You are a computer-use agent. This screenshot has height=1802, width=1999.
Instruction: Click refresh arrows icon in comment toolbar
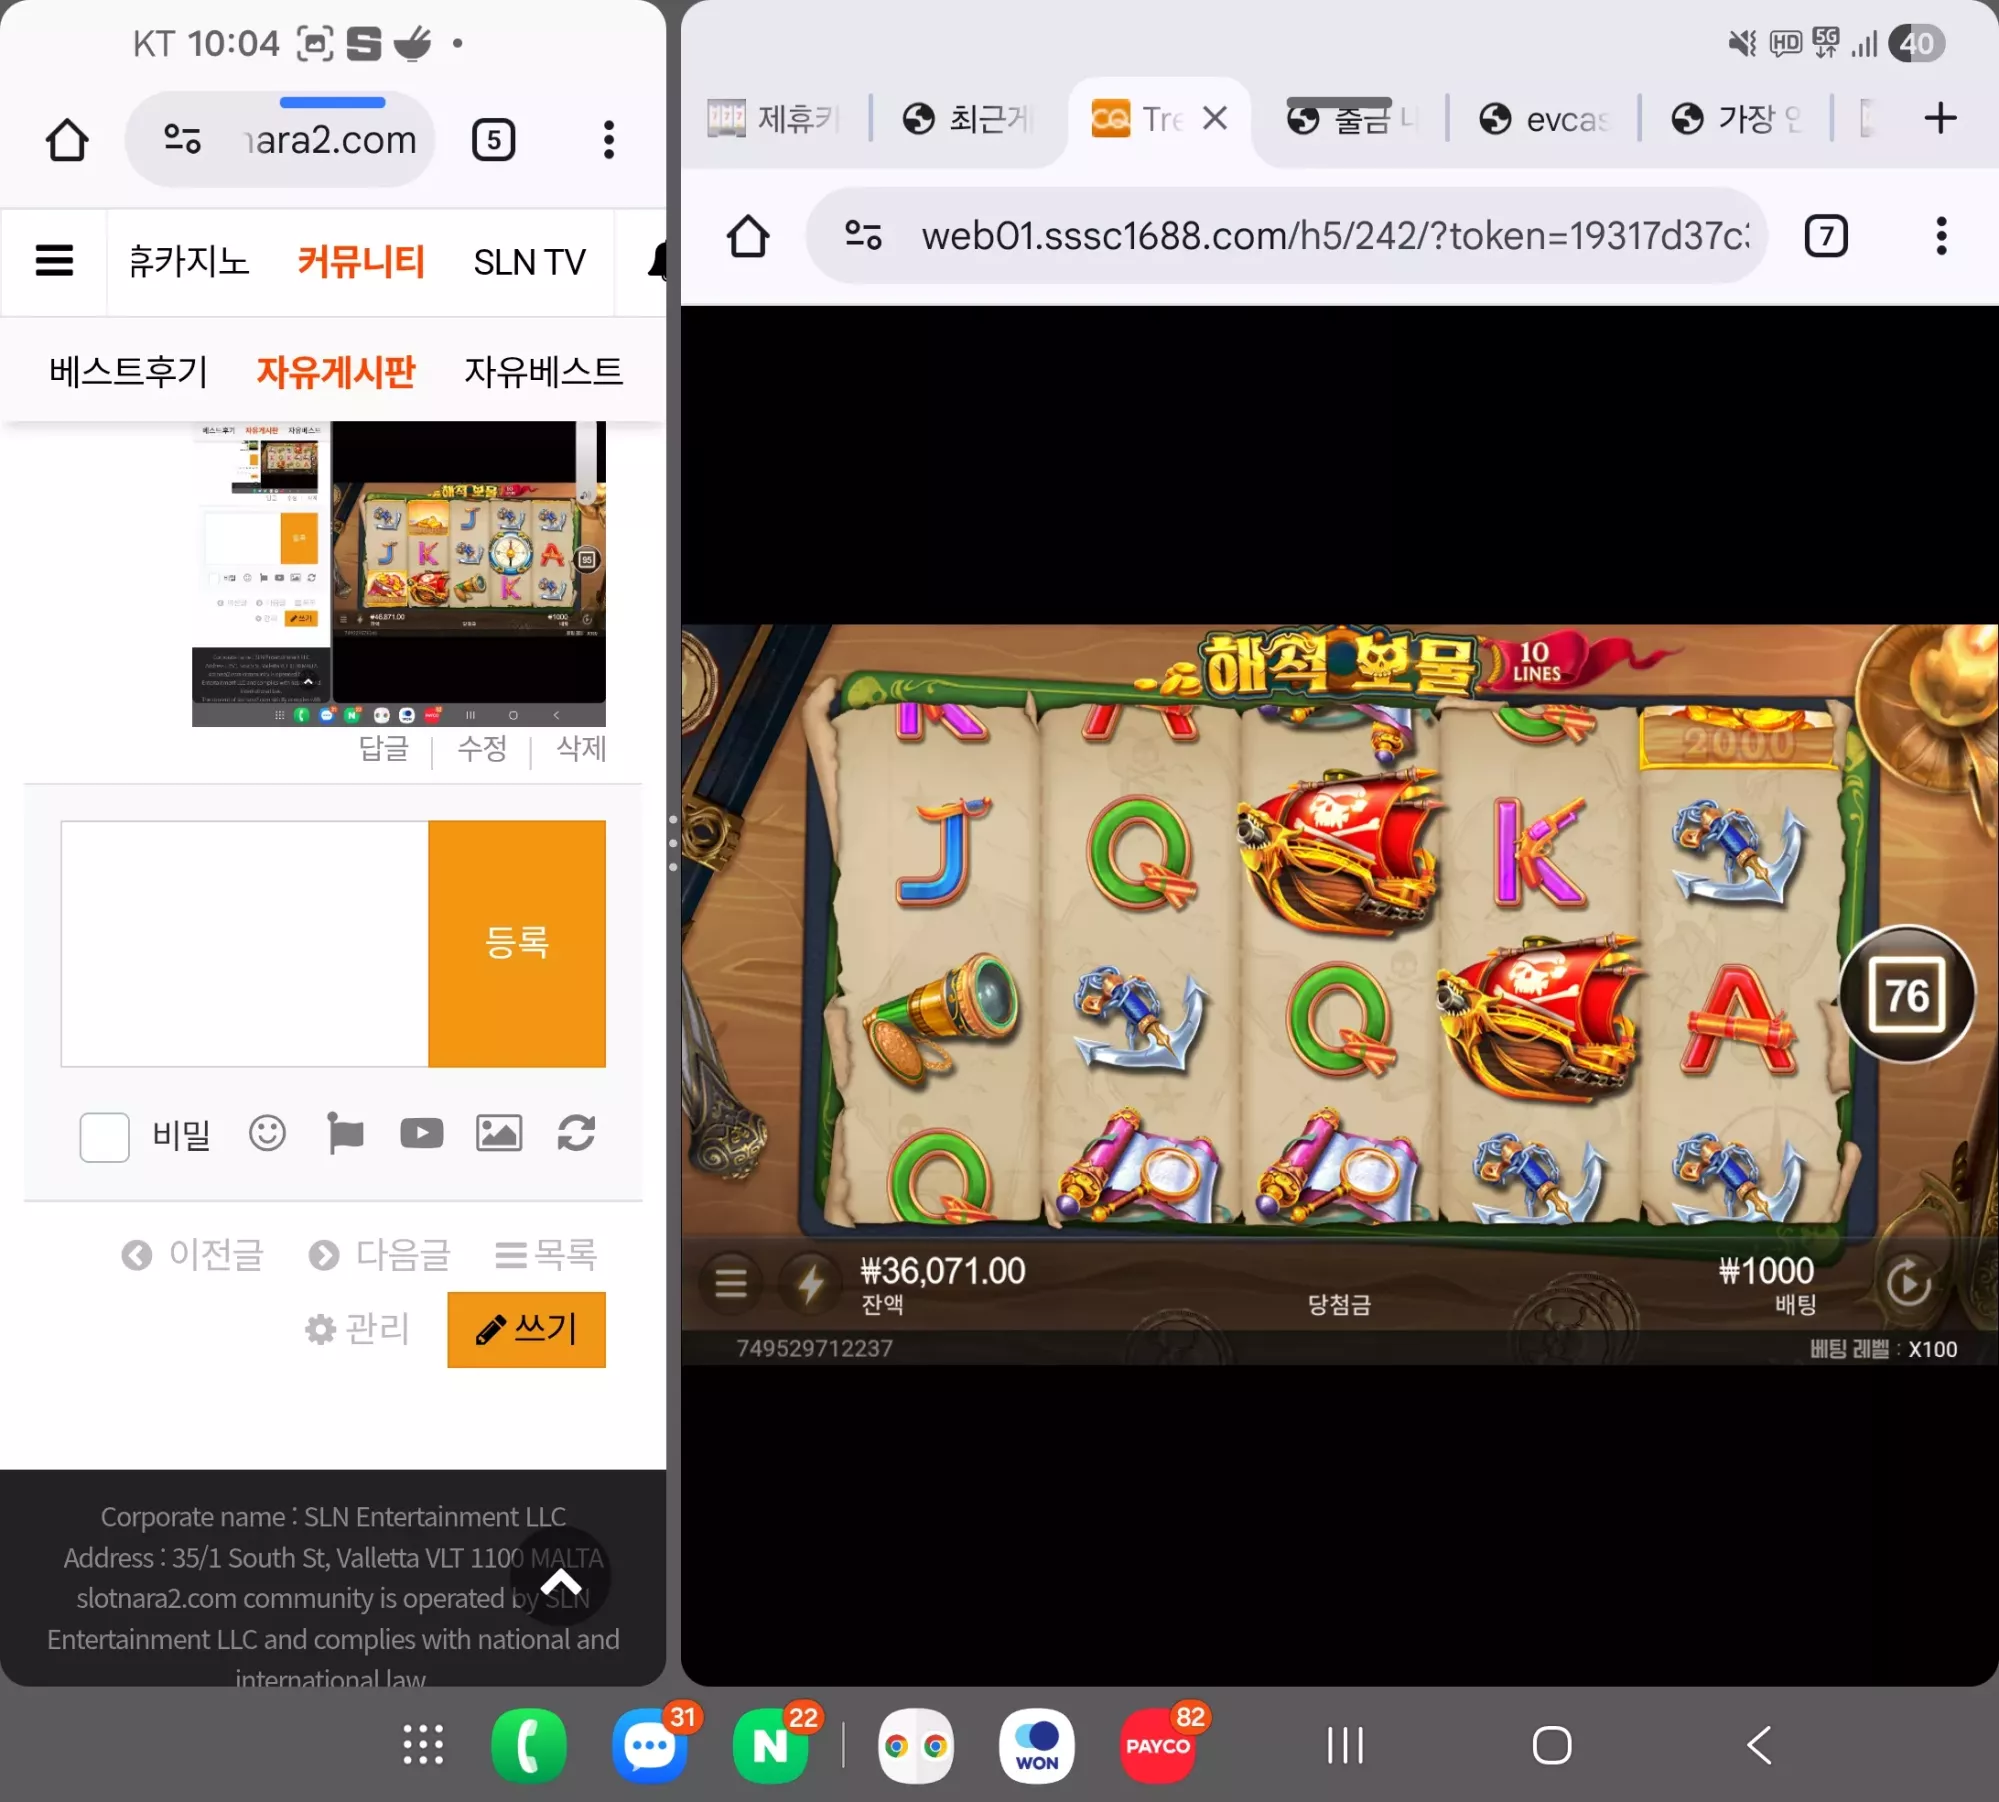click(576, 1133)
